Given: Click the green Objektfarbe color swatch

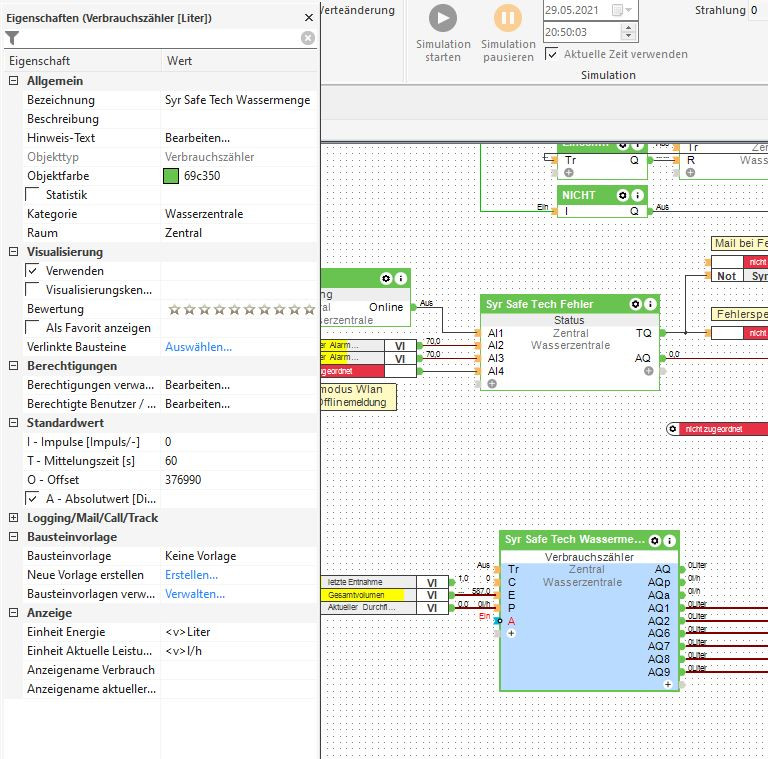Looking at the screenshot, I should [171, 176].
